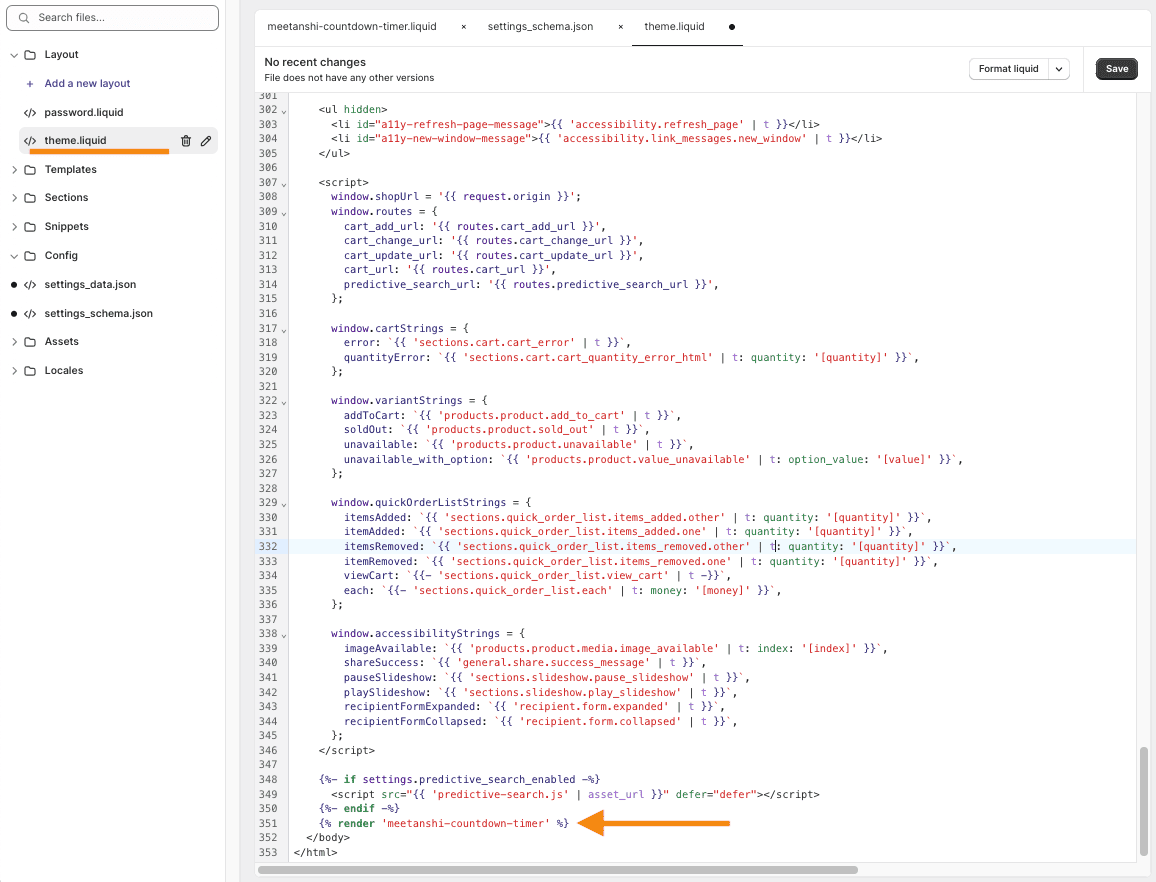
Task: Focus the Search files input
Action: (x=120, y=18)
